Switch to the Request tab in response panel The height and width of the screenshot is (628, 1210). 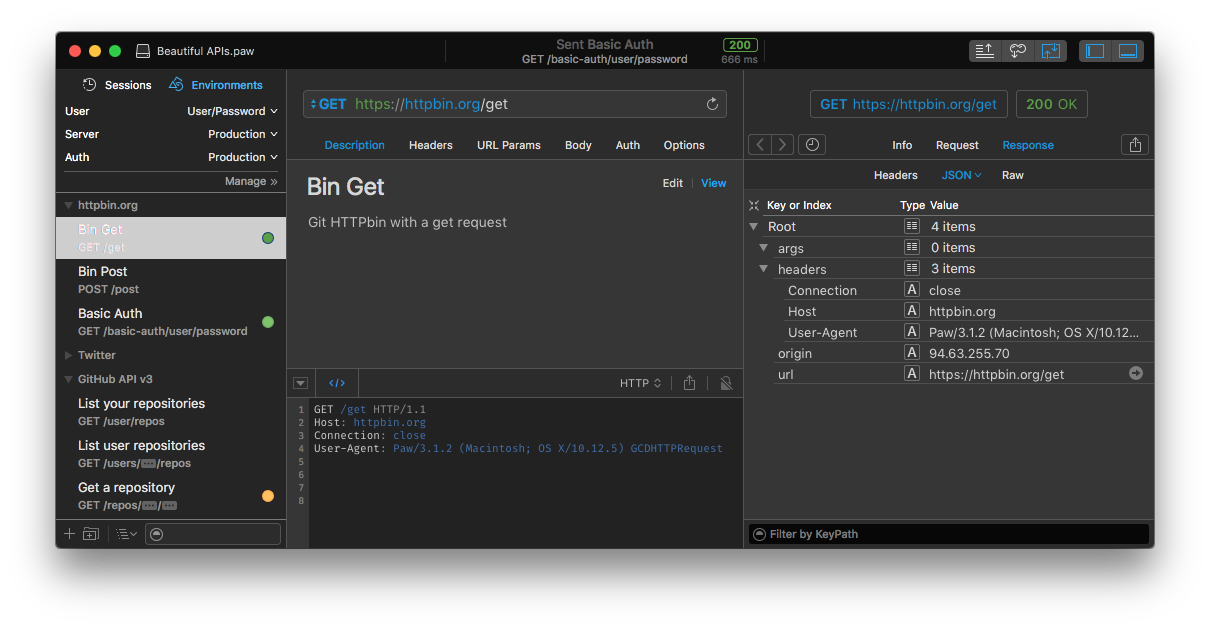957,145
